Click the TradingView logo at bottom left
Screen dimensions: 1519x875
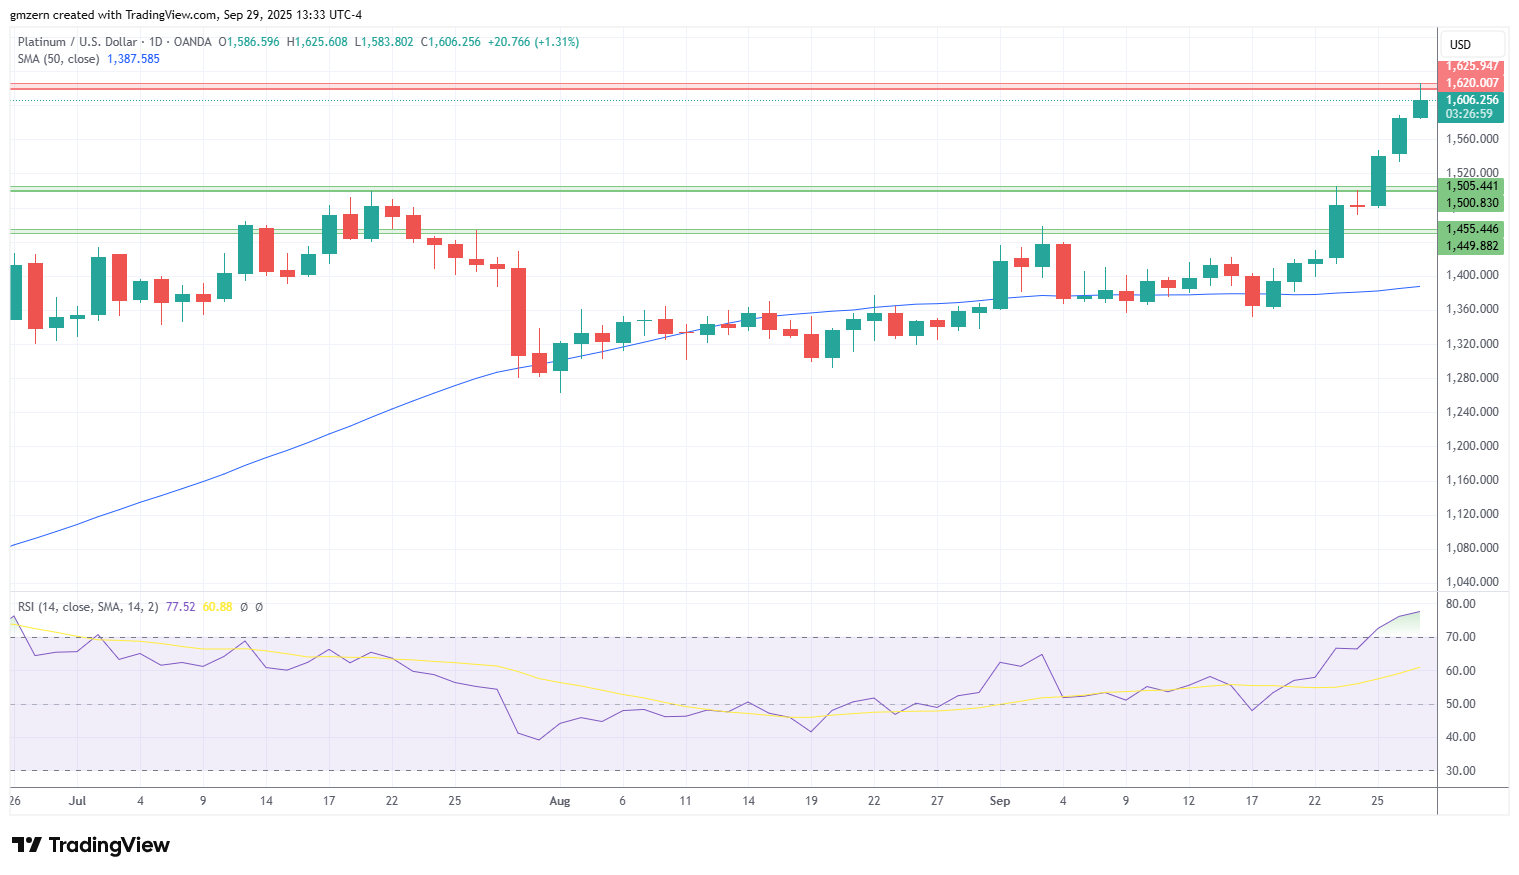click(x=91, y=845)
